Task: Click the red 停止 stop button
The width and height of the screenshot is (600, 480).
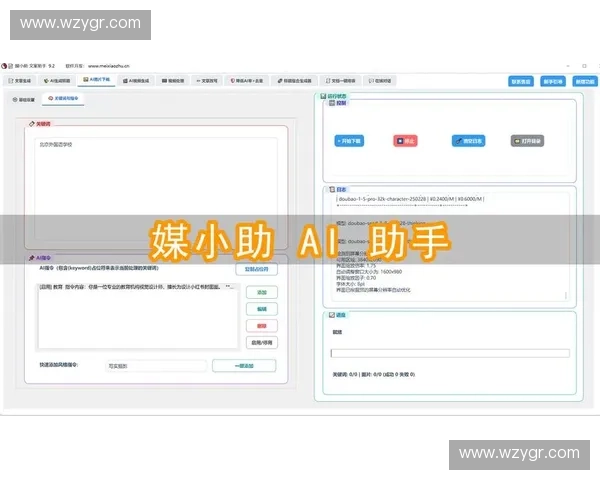Action: pos(405,141)
